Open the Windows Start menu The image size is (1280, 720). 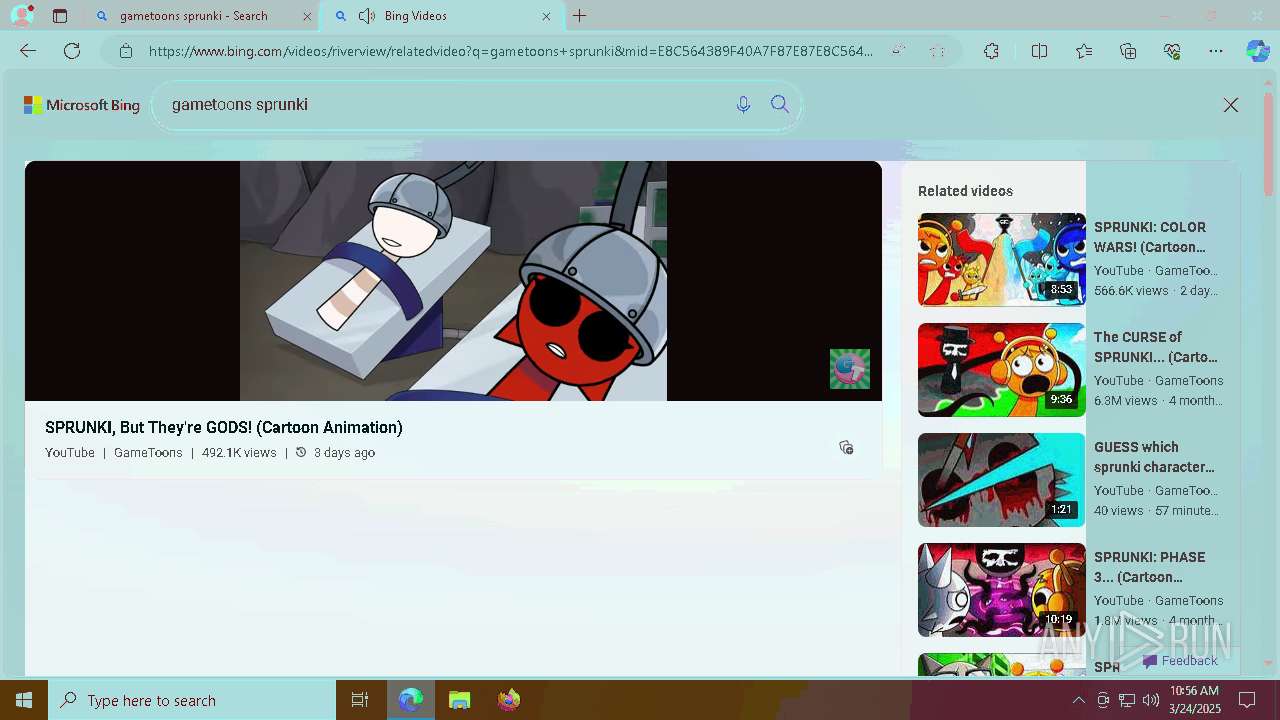24,700
